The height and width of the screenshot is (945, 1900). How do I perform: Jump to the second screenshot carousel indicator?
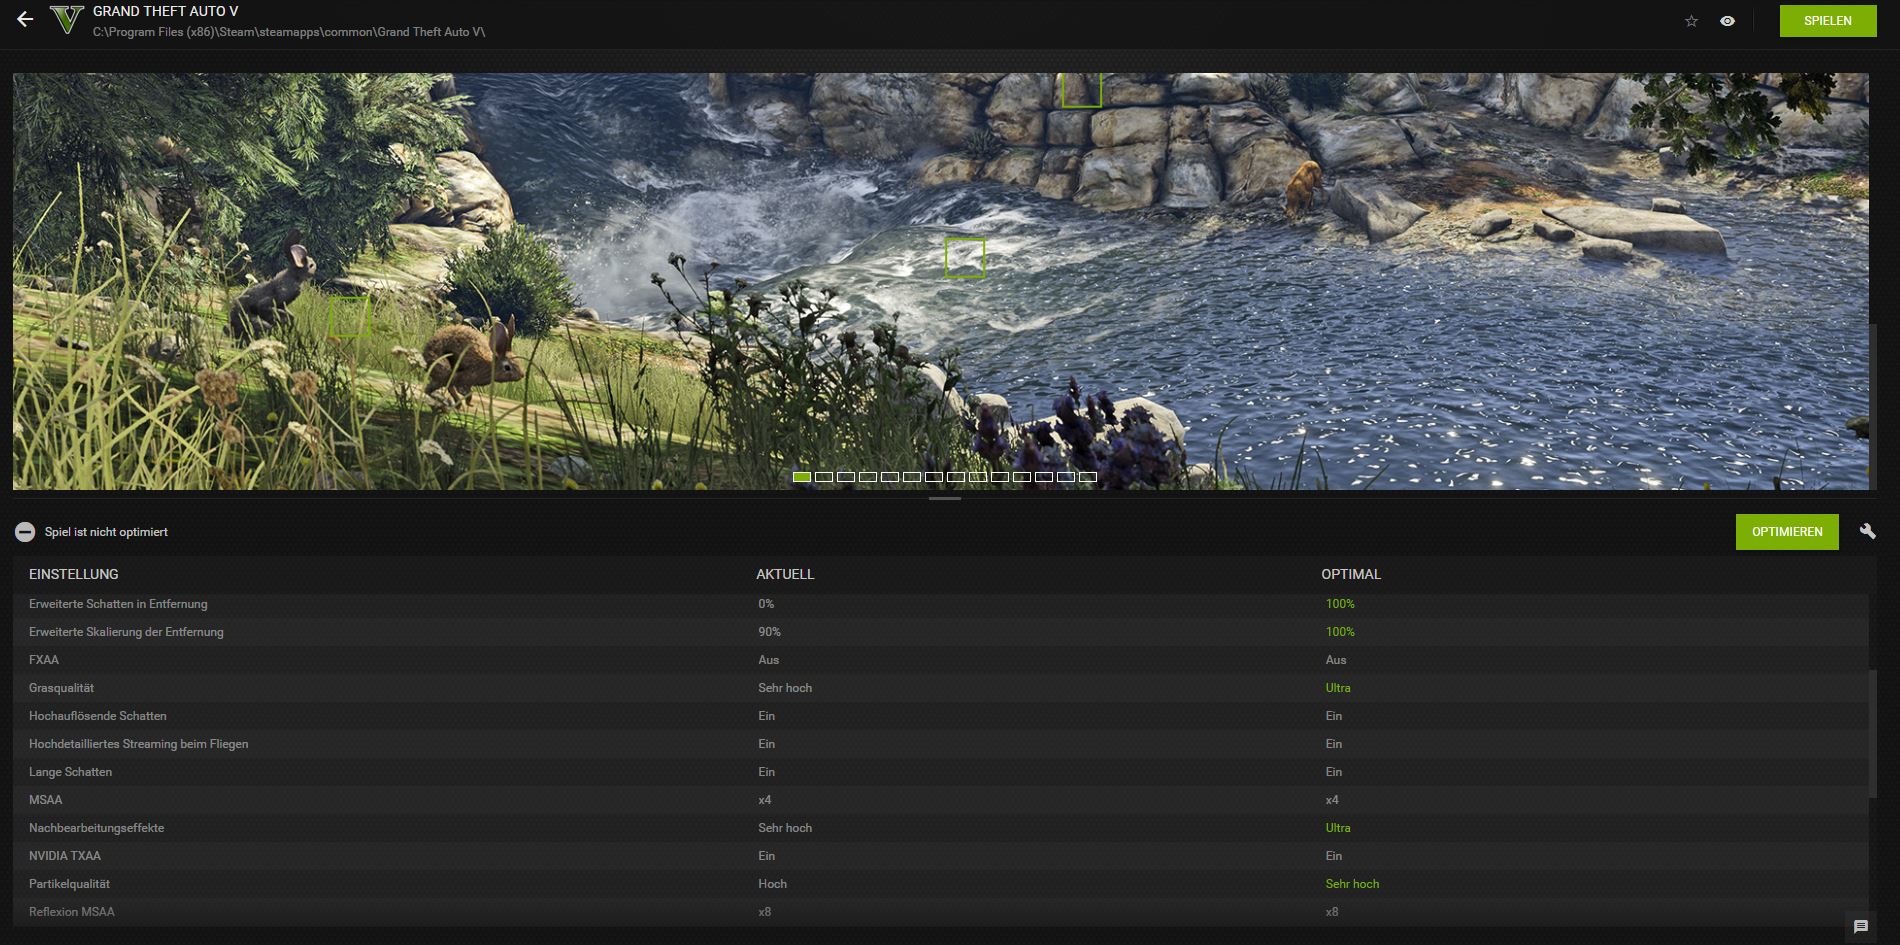click(824, 477)
